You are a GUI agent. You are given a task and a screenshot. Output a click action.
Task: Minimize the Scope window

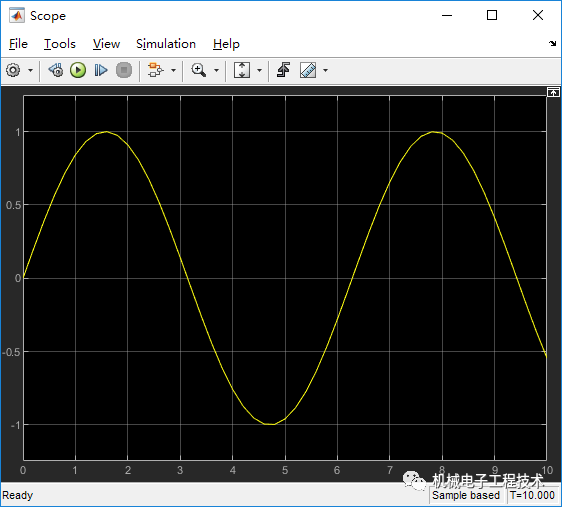pos(447,15)
